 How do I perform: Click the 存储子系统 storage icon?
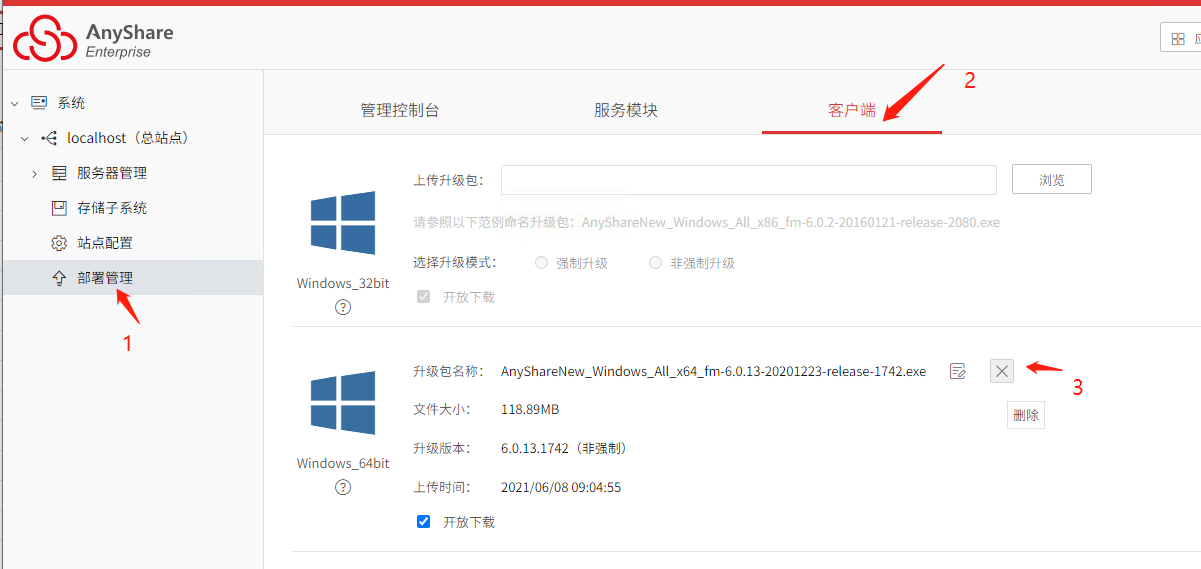(x=59, y=208)
